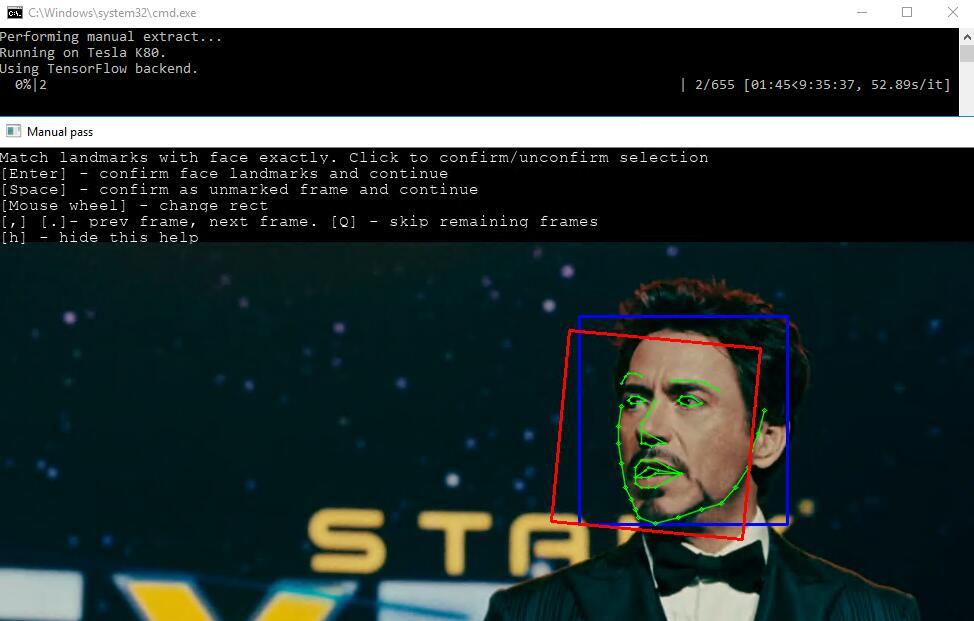Click the C:\Windows\system32\cmd.exe title text
The height and width of the screenshot is (621, 974).
tap(112, 12)
